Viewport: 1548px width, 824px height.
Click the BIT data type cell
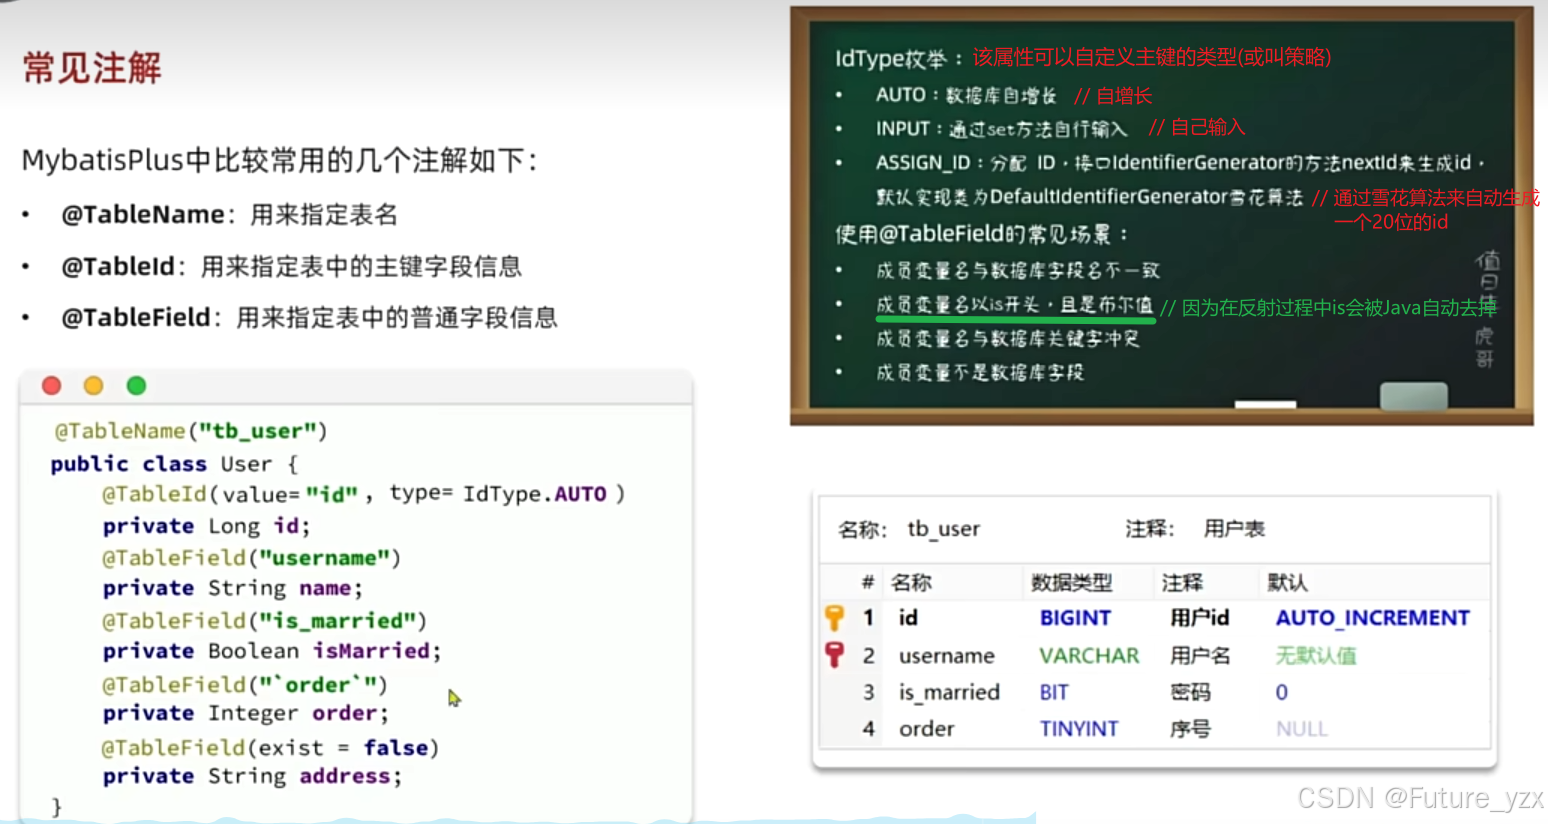click(1054, 693)
